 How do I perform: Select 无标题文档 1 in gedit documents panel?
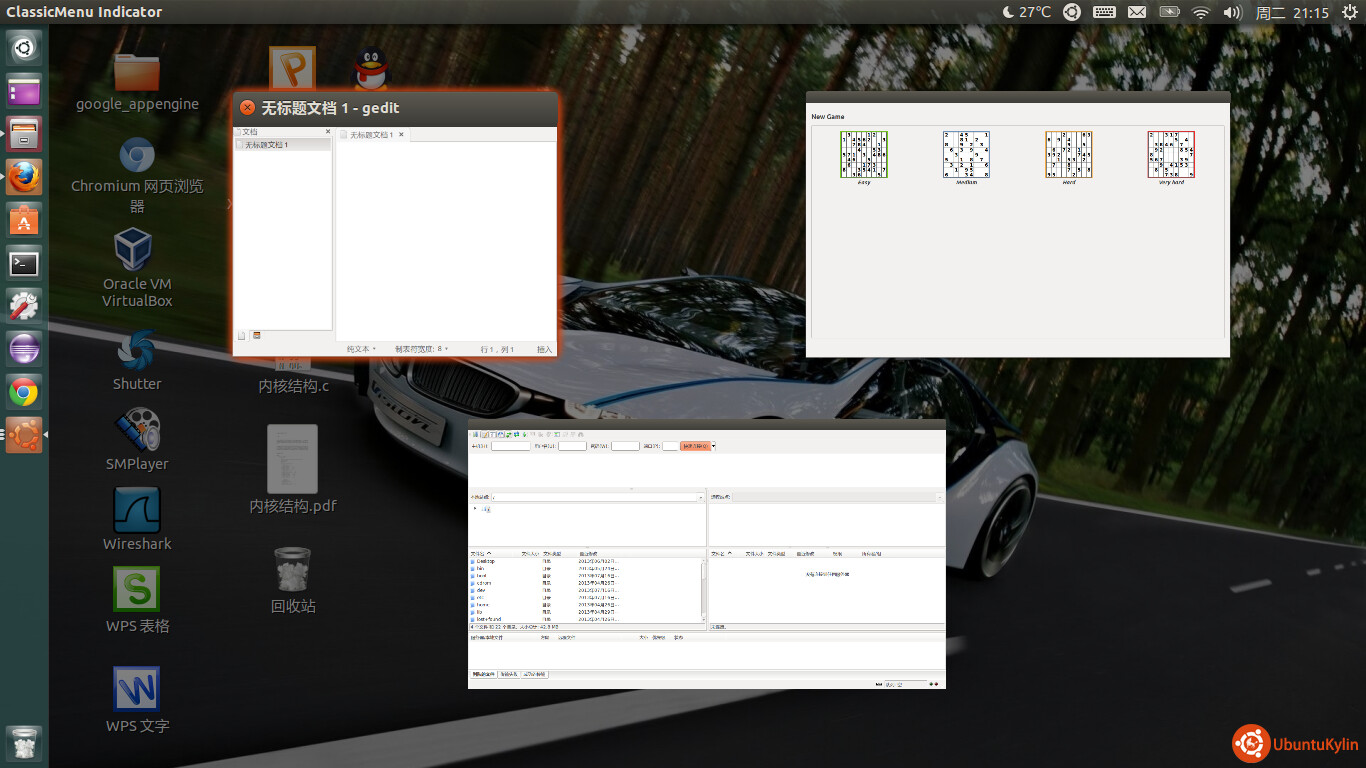pyautogui.click(x=283, y=145)
